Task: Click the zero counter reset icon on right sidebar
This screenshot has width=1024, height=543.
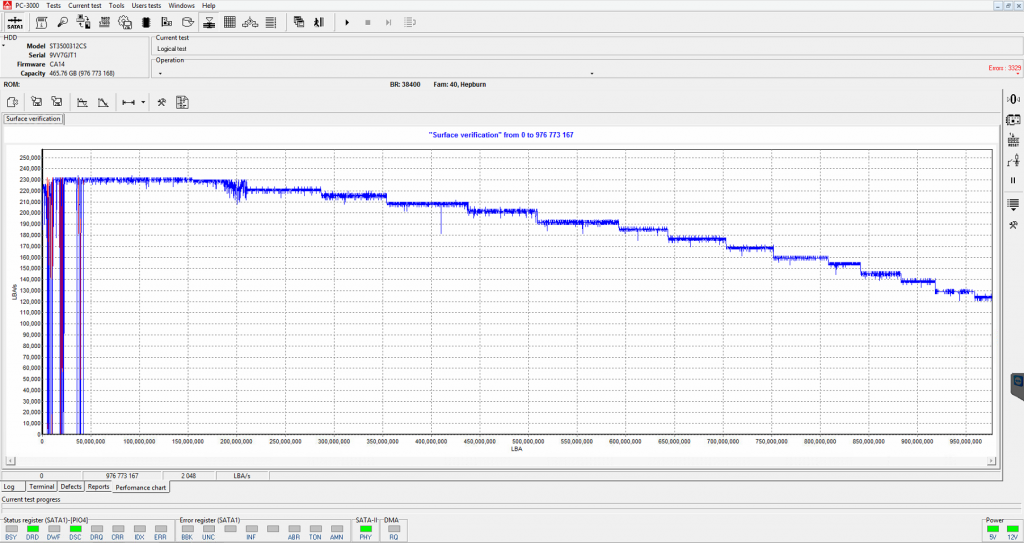Action: coord(1013,99)
